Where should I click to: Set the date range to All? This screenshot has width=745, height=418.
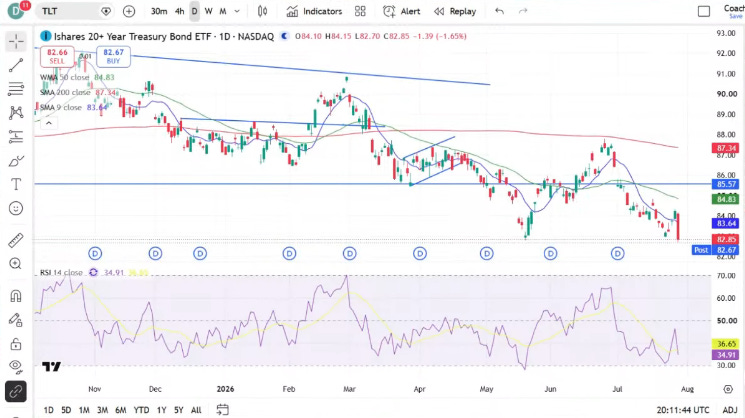[196, 410]
